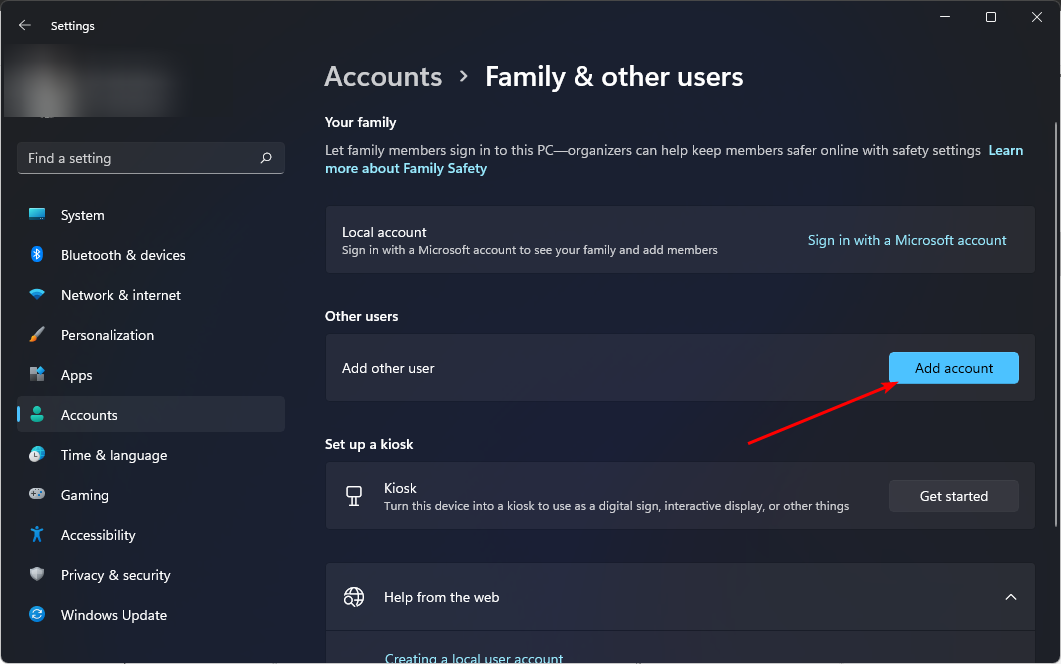Click the Find a setting search box

(140, 158)
